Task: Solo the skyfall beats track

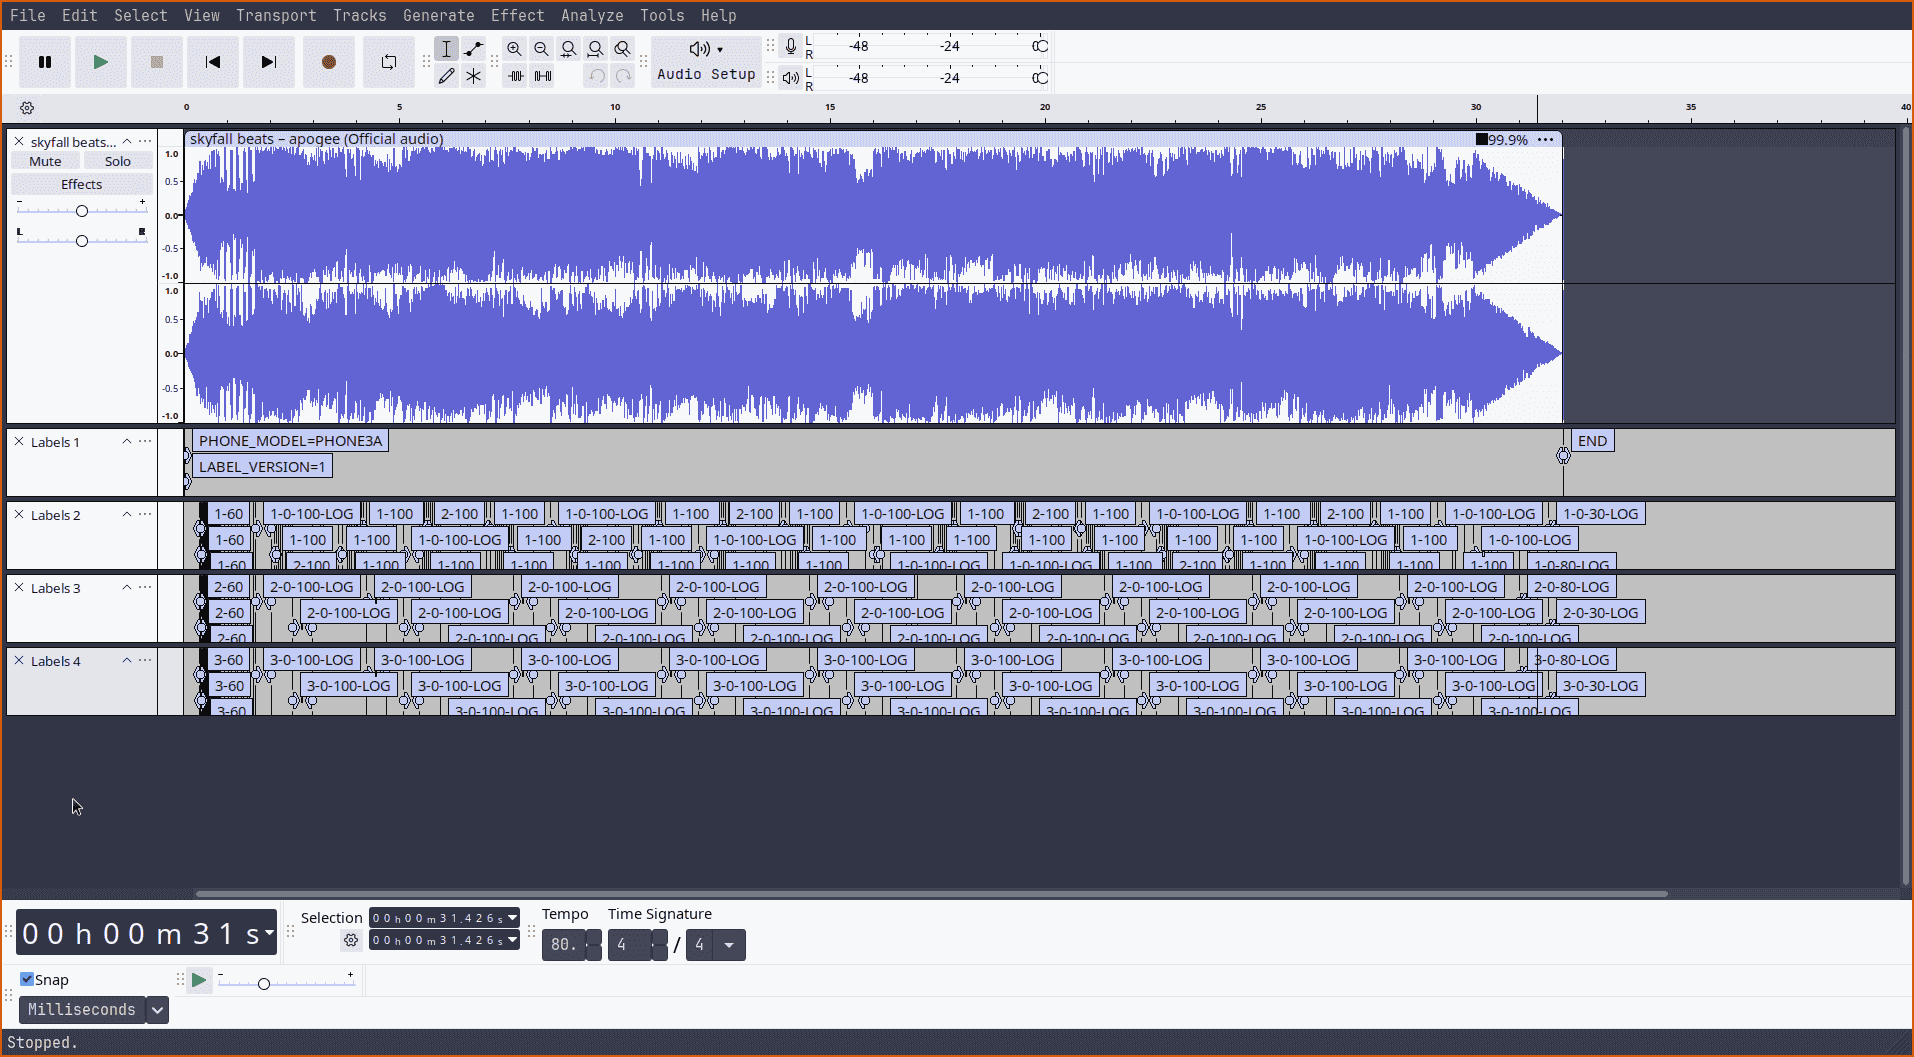Action: pos(117,160)
